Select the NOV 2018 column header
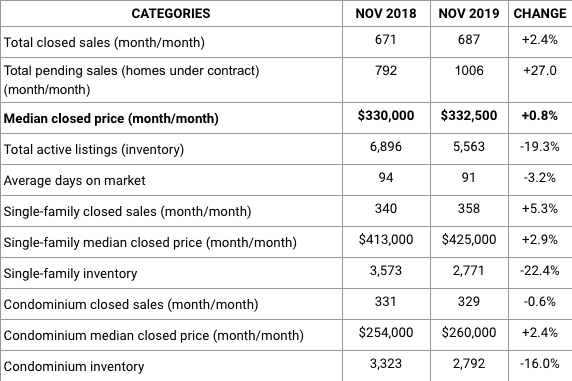 (x=386, y=14)
